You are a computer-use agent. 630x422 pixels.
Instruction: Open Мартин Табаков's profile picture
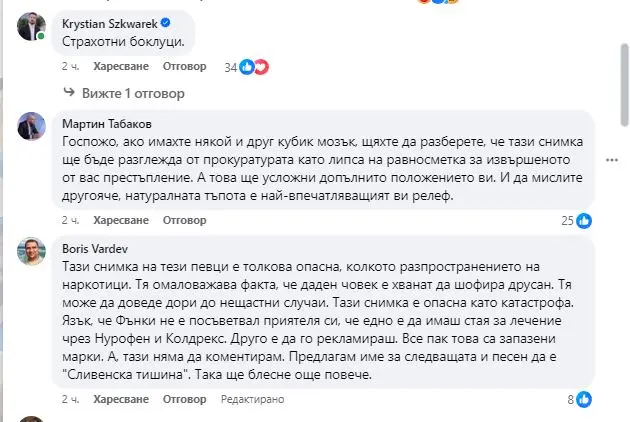pyautogui.click(x=31, y=125)
